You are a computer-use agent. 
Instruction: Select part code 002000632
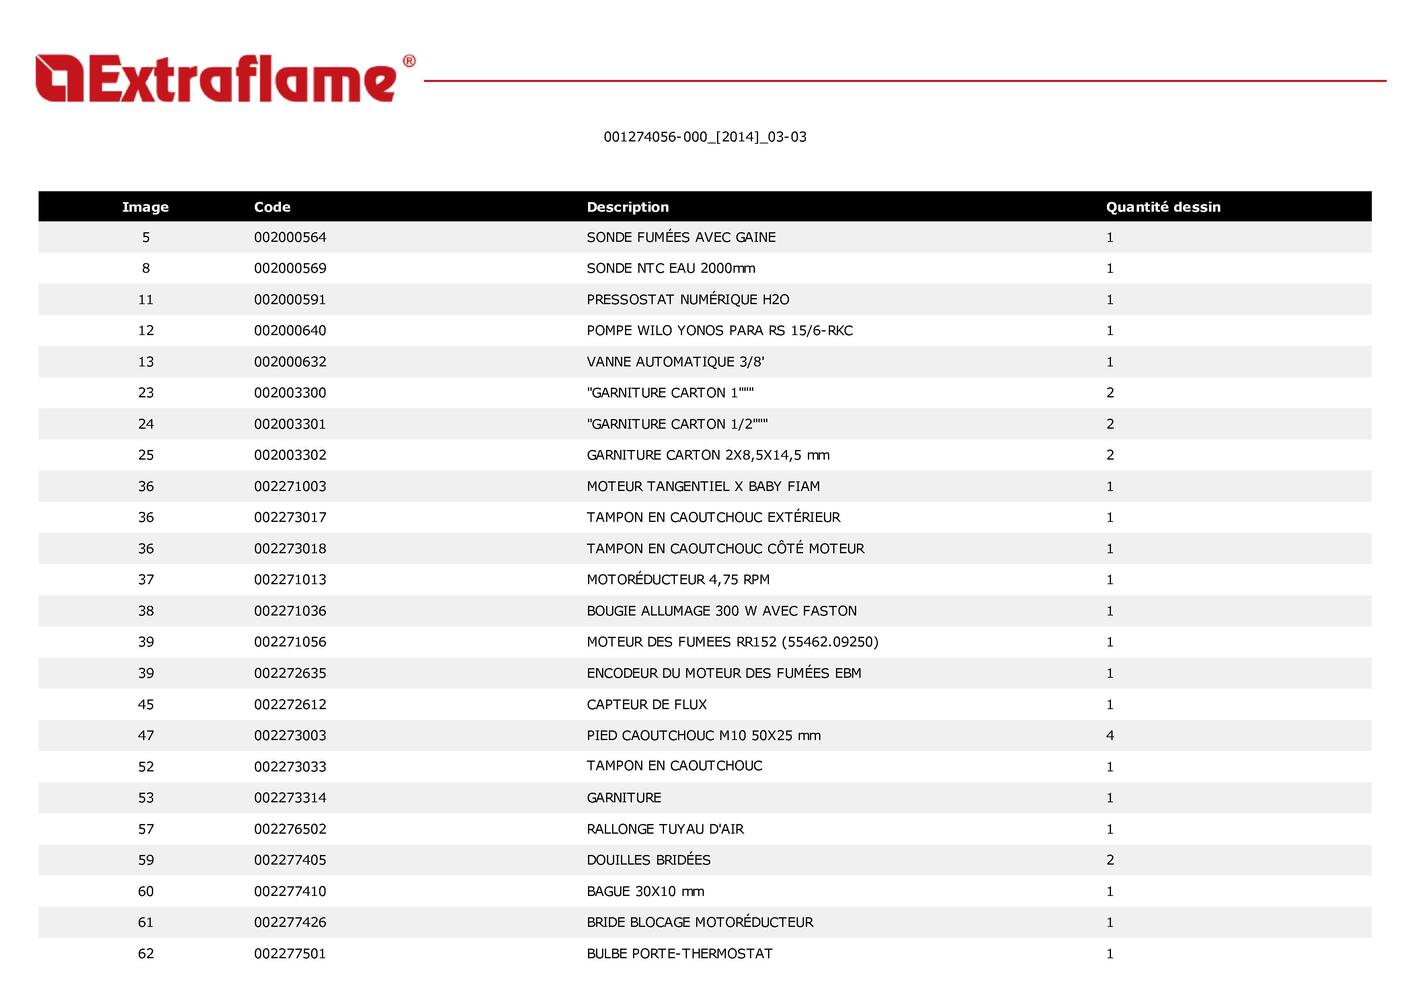pos(290,362)
